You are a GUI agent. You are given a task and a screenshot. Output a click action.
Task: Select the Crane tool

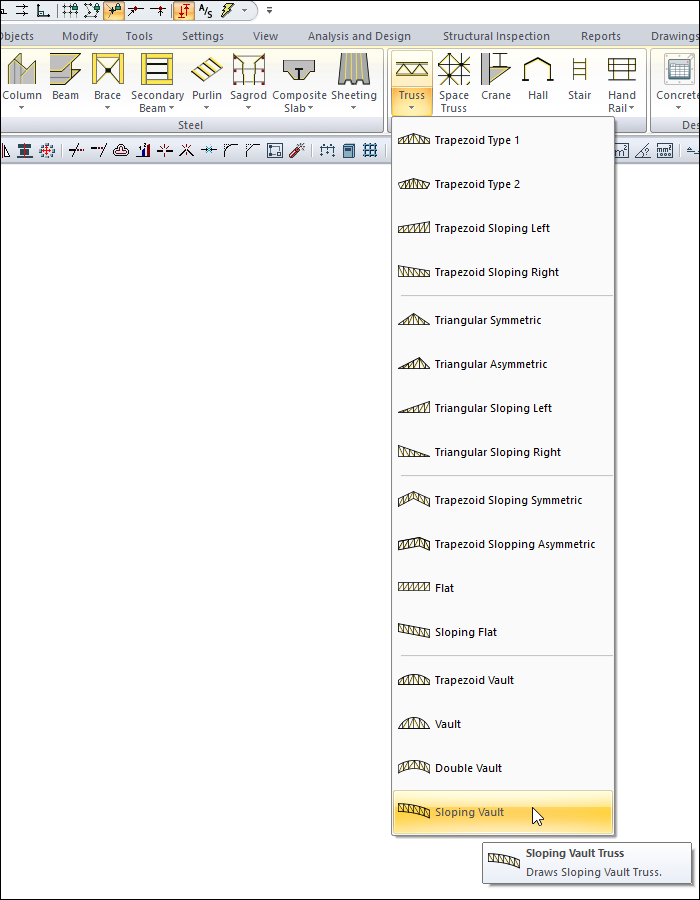pos(496,77)
